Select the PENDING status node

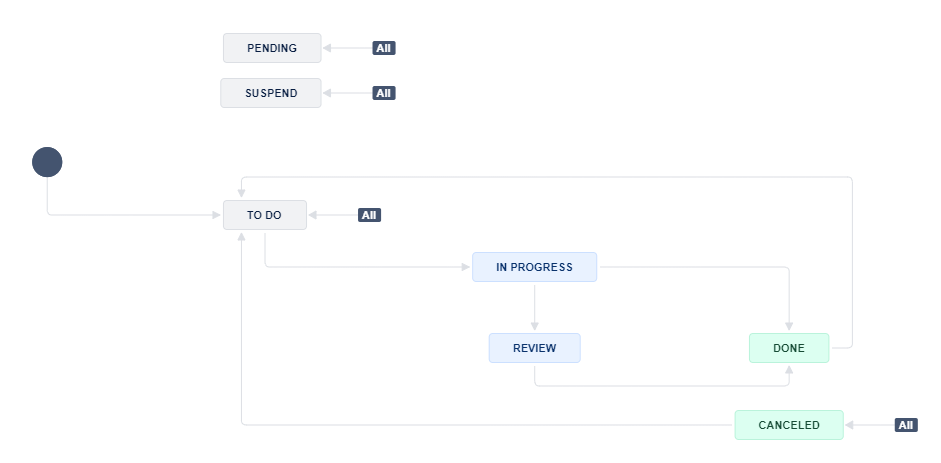coord(272,48)
